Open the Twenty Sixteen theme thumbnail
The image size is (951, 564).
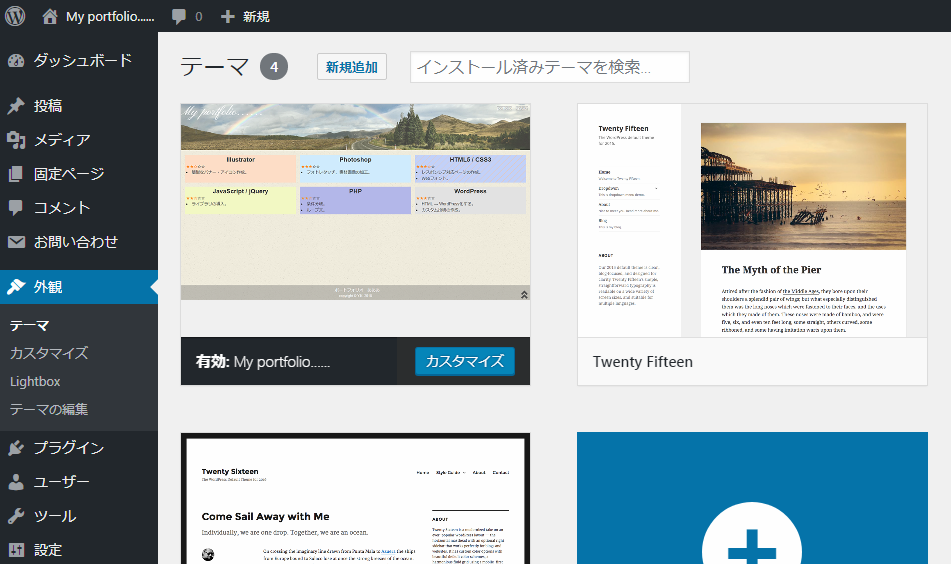[355, 499]
